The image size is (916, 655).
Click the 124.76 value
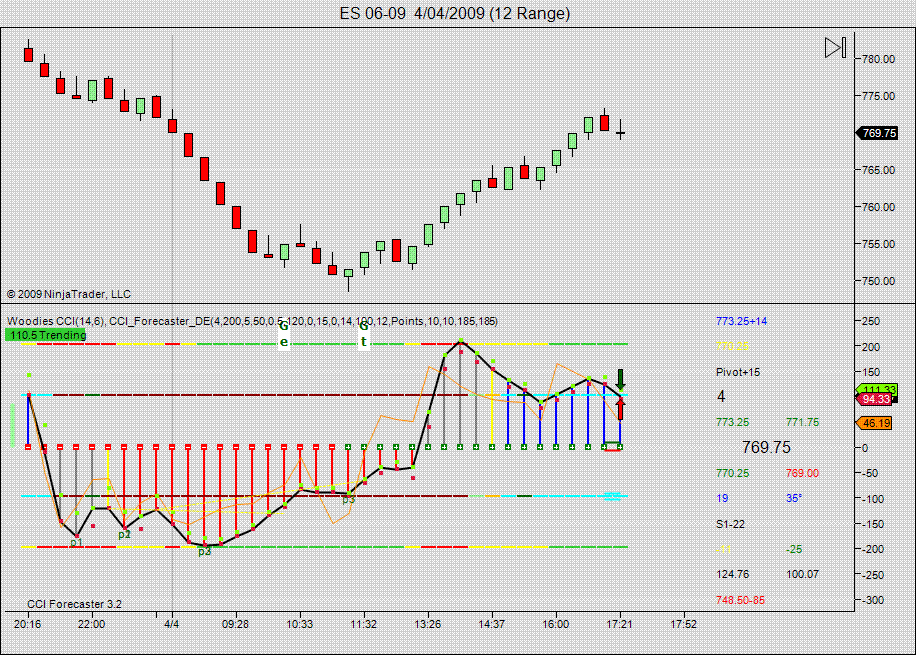click(732, 574)
